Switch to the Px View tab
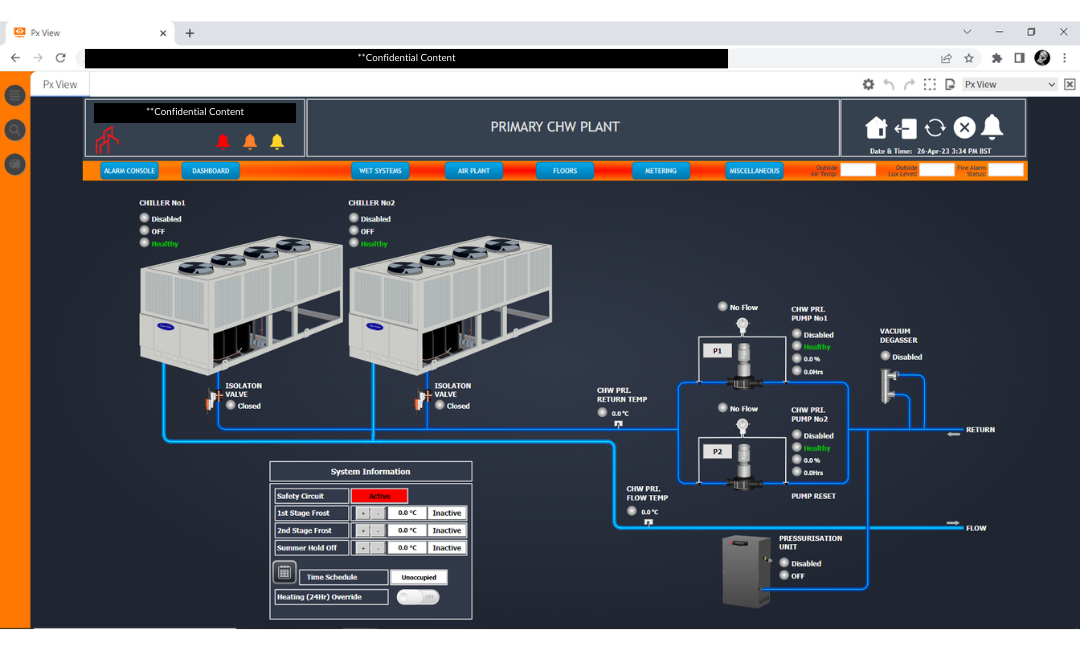Screen dimensions: 1080x650 click(59, 84)
